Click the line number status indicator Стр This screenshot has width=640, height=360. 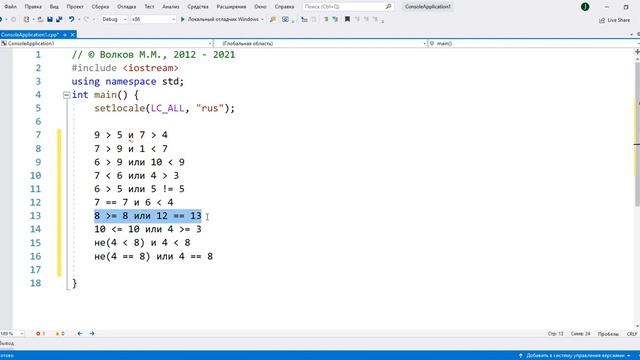(x=556, y=334)
